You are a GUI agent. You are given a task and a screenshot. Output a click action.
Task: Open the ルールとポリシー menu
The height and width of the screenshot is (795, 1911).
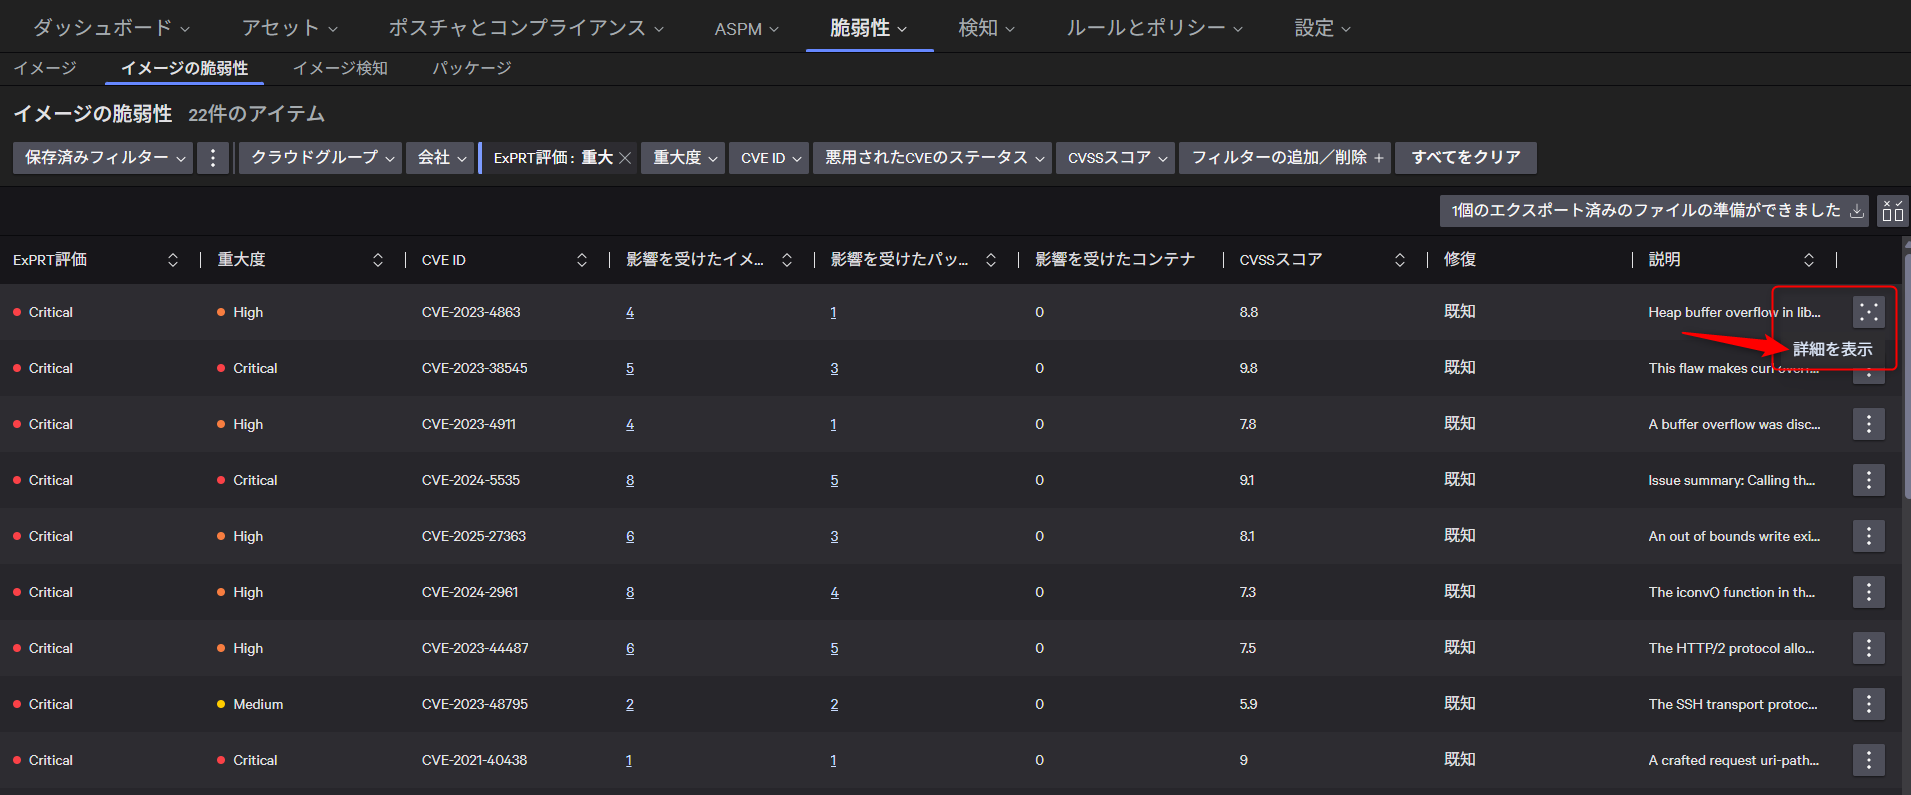(x=1154, y=28)
